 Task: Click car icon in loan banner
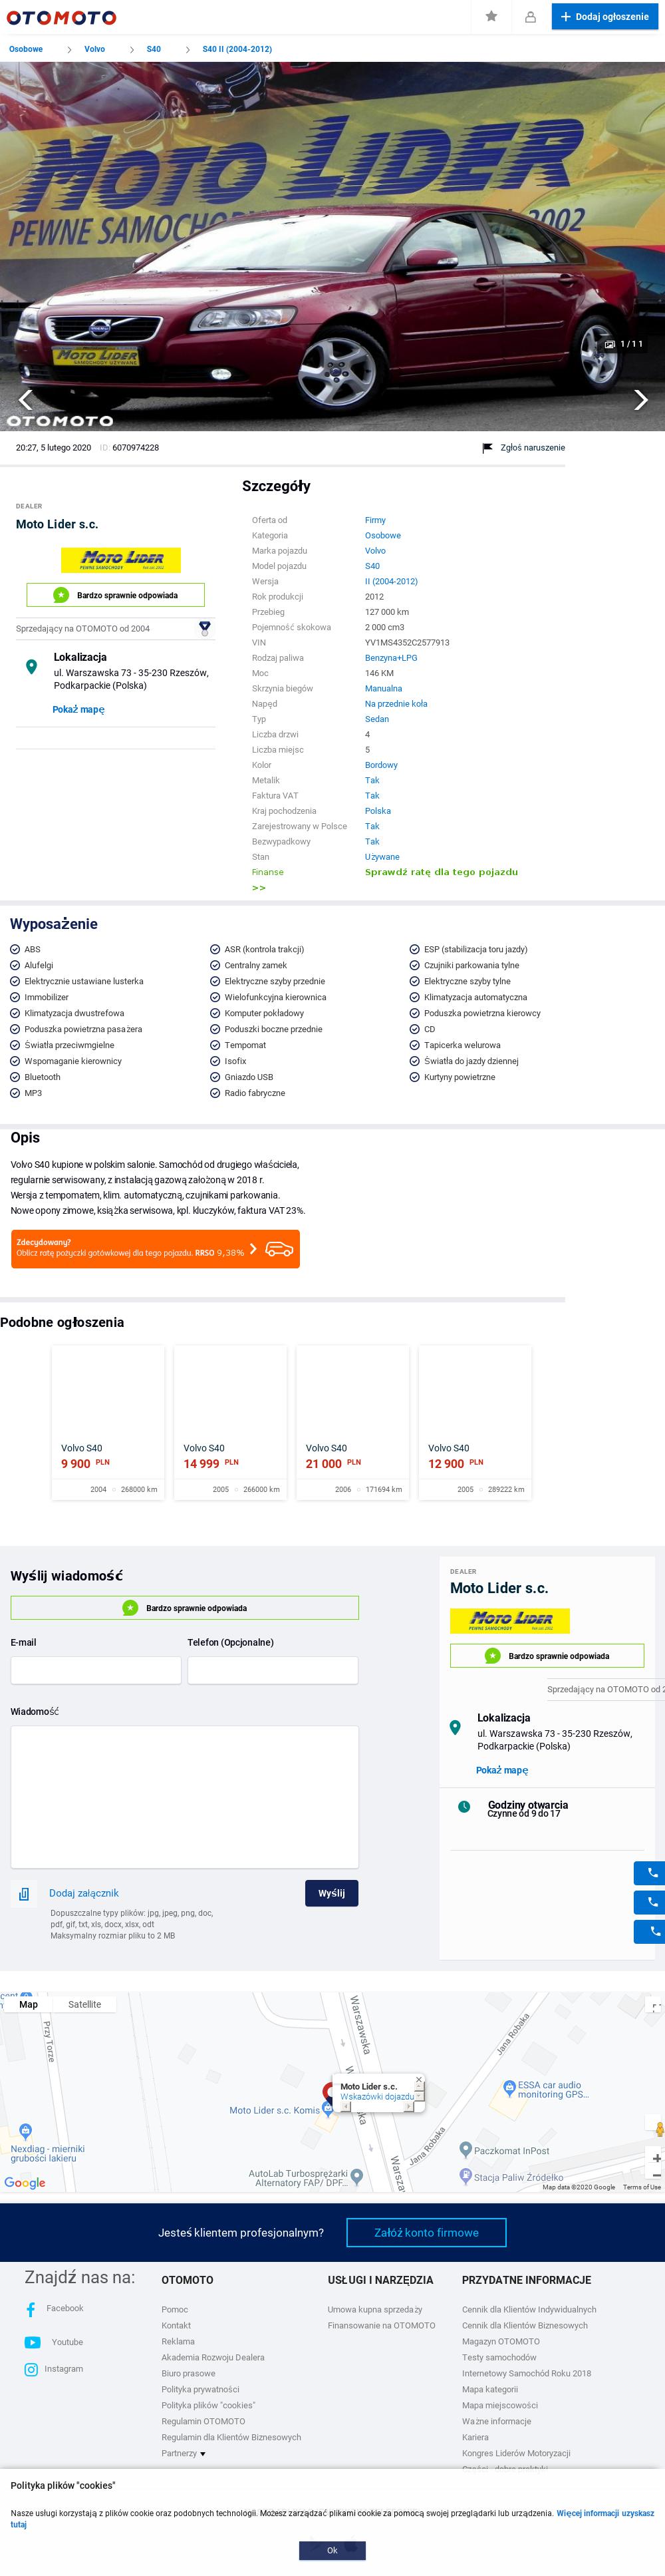click(279, 1249)
